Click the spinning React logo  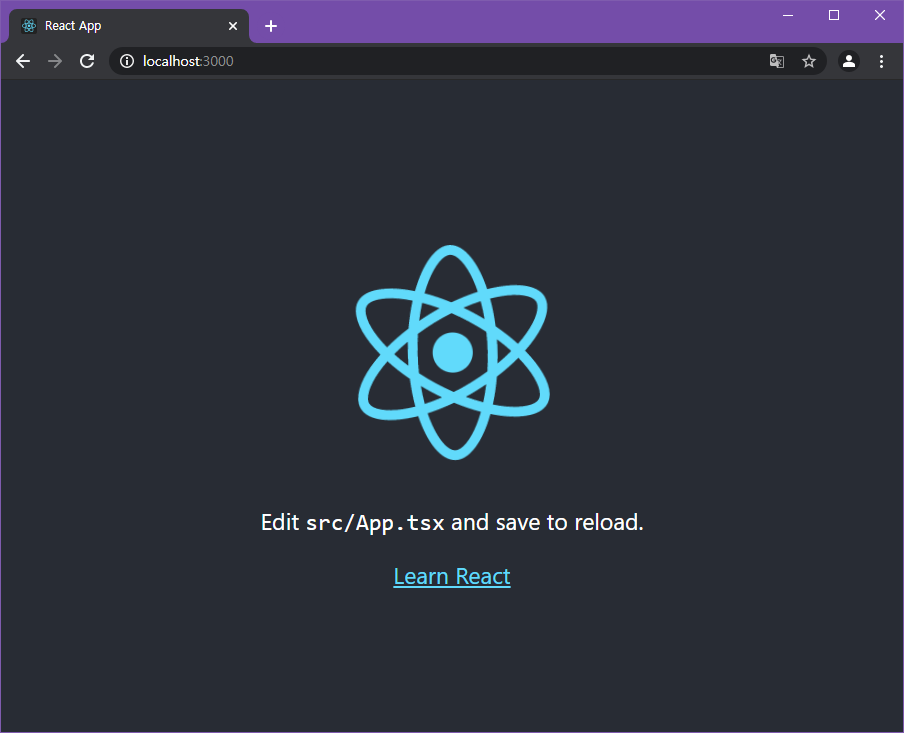pos(453,352)
